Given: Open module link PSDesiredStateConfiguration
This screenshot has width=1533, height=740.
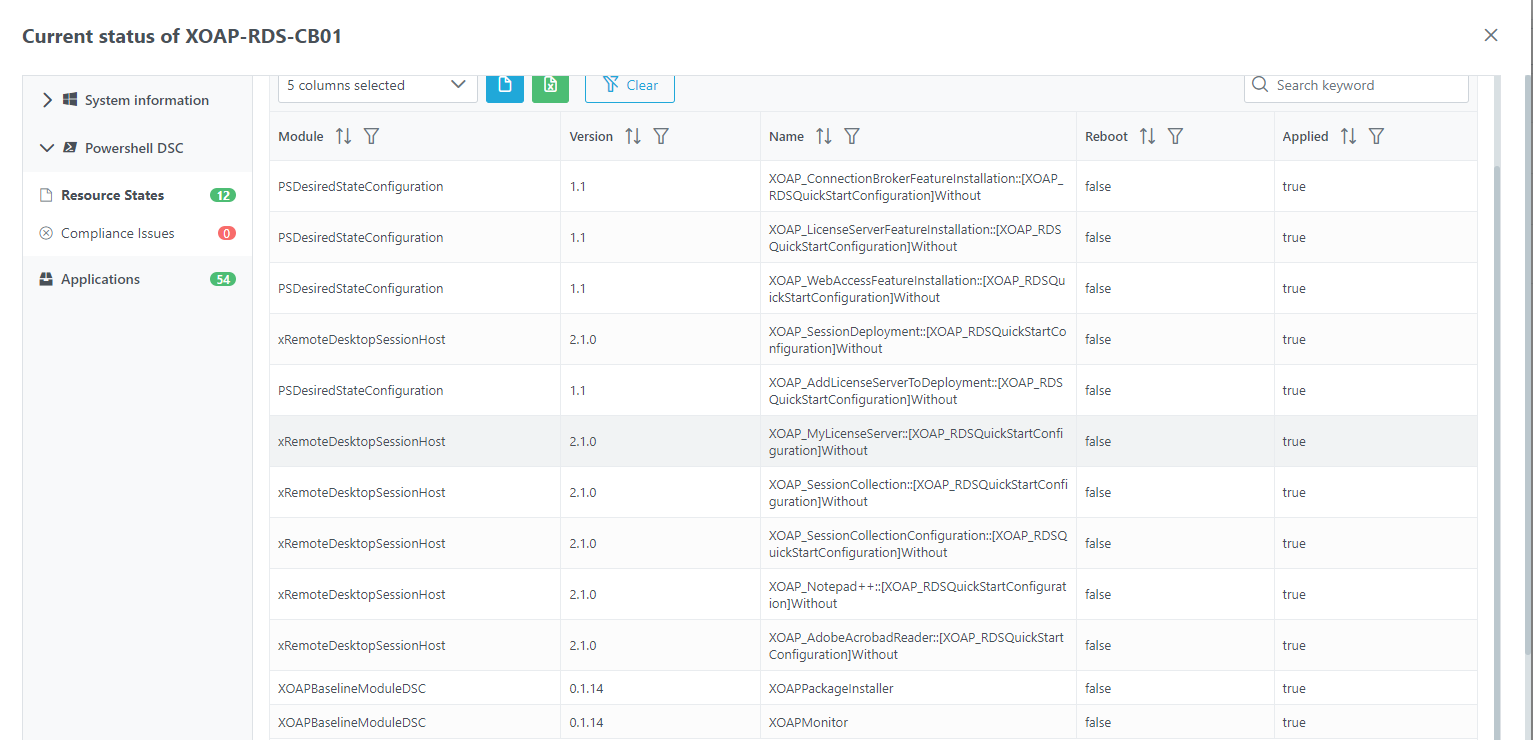Looking at the screenshot, I should click(360, 186).
